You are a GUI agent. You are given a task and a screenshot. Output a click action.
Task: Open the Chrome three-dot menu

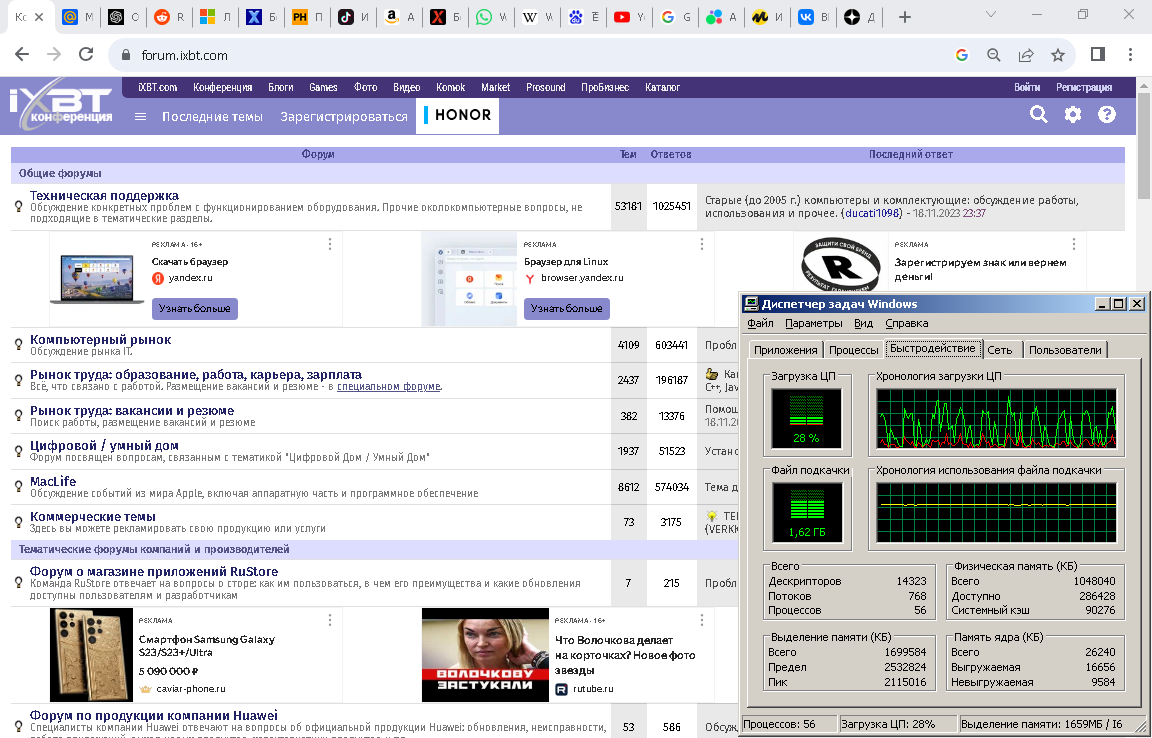tap(1130, 55)
